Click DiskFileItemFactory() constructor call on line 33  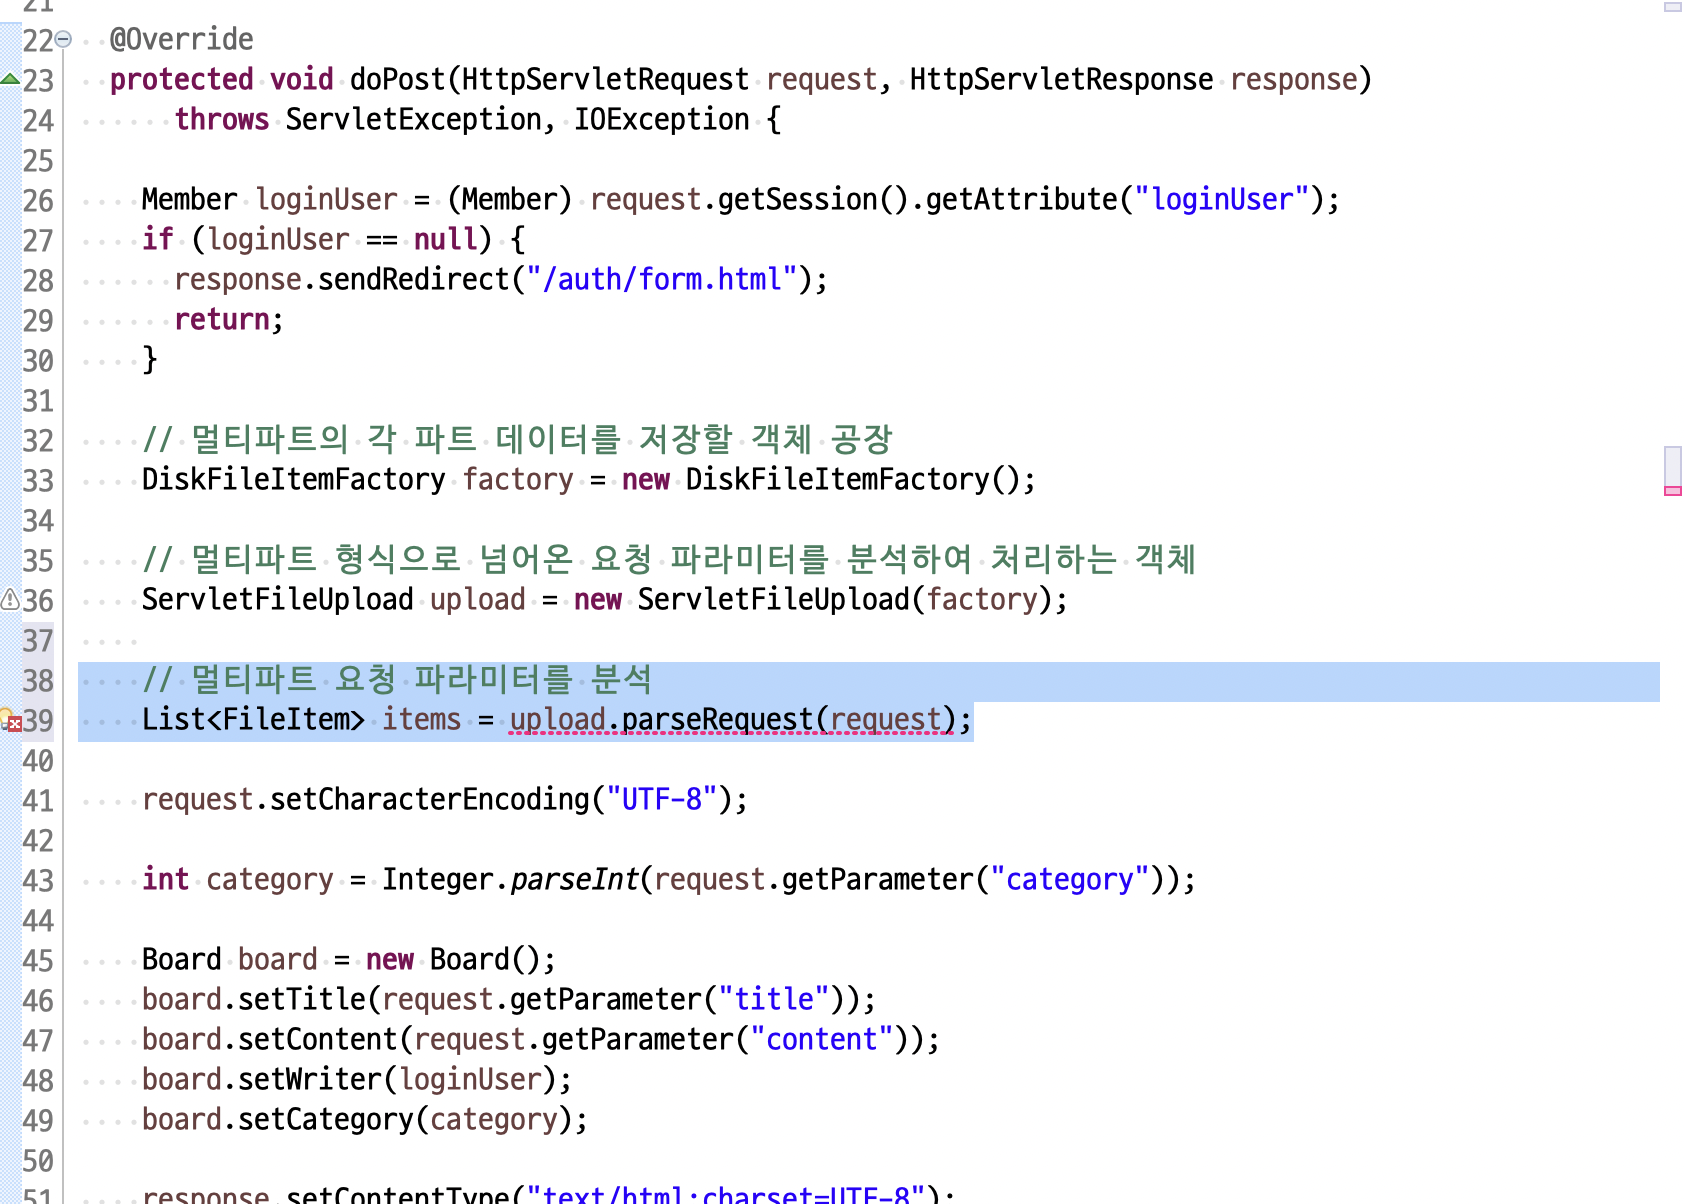tap(852, 479)
